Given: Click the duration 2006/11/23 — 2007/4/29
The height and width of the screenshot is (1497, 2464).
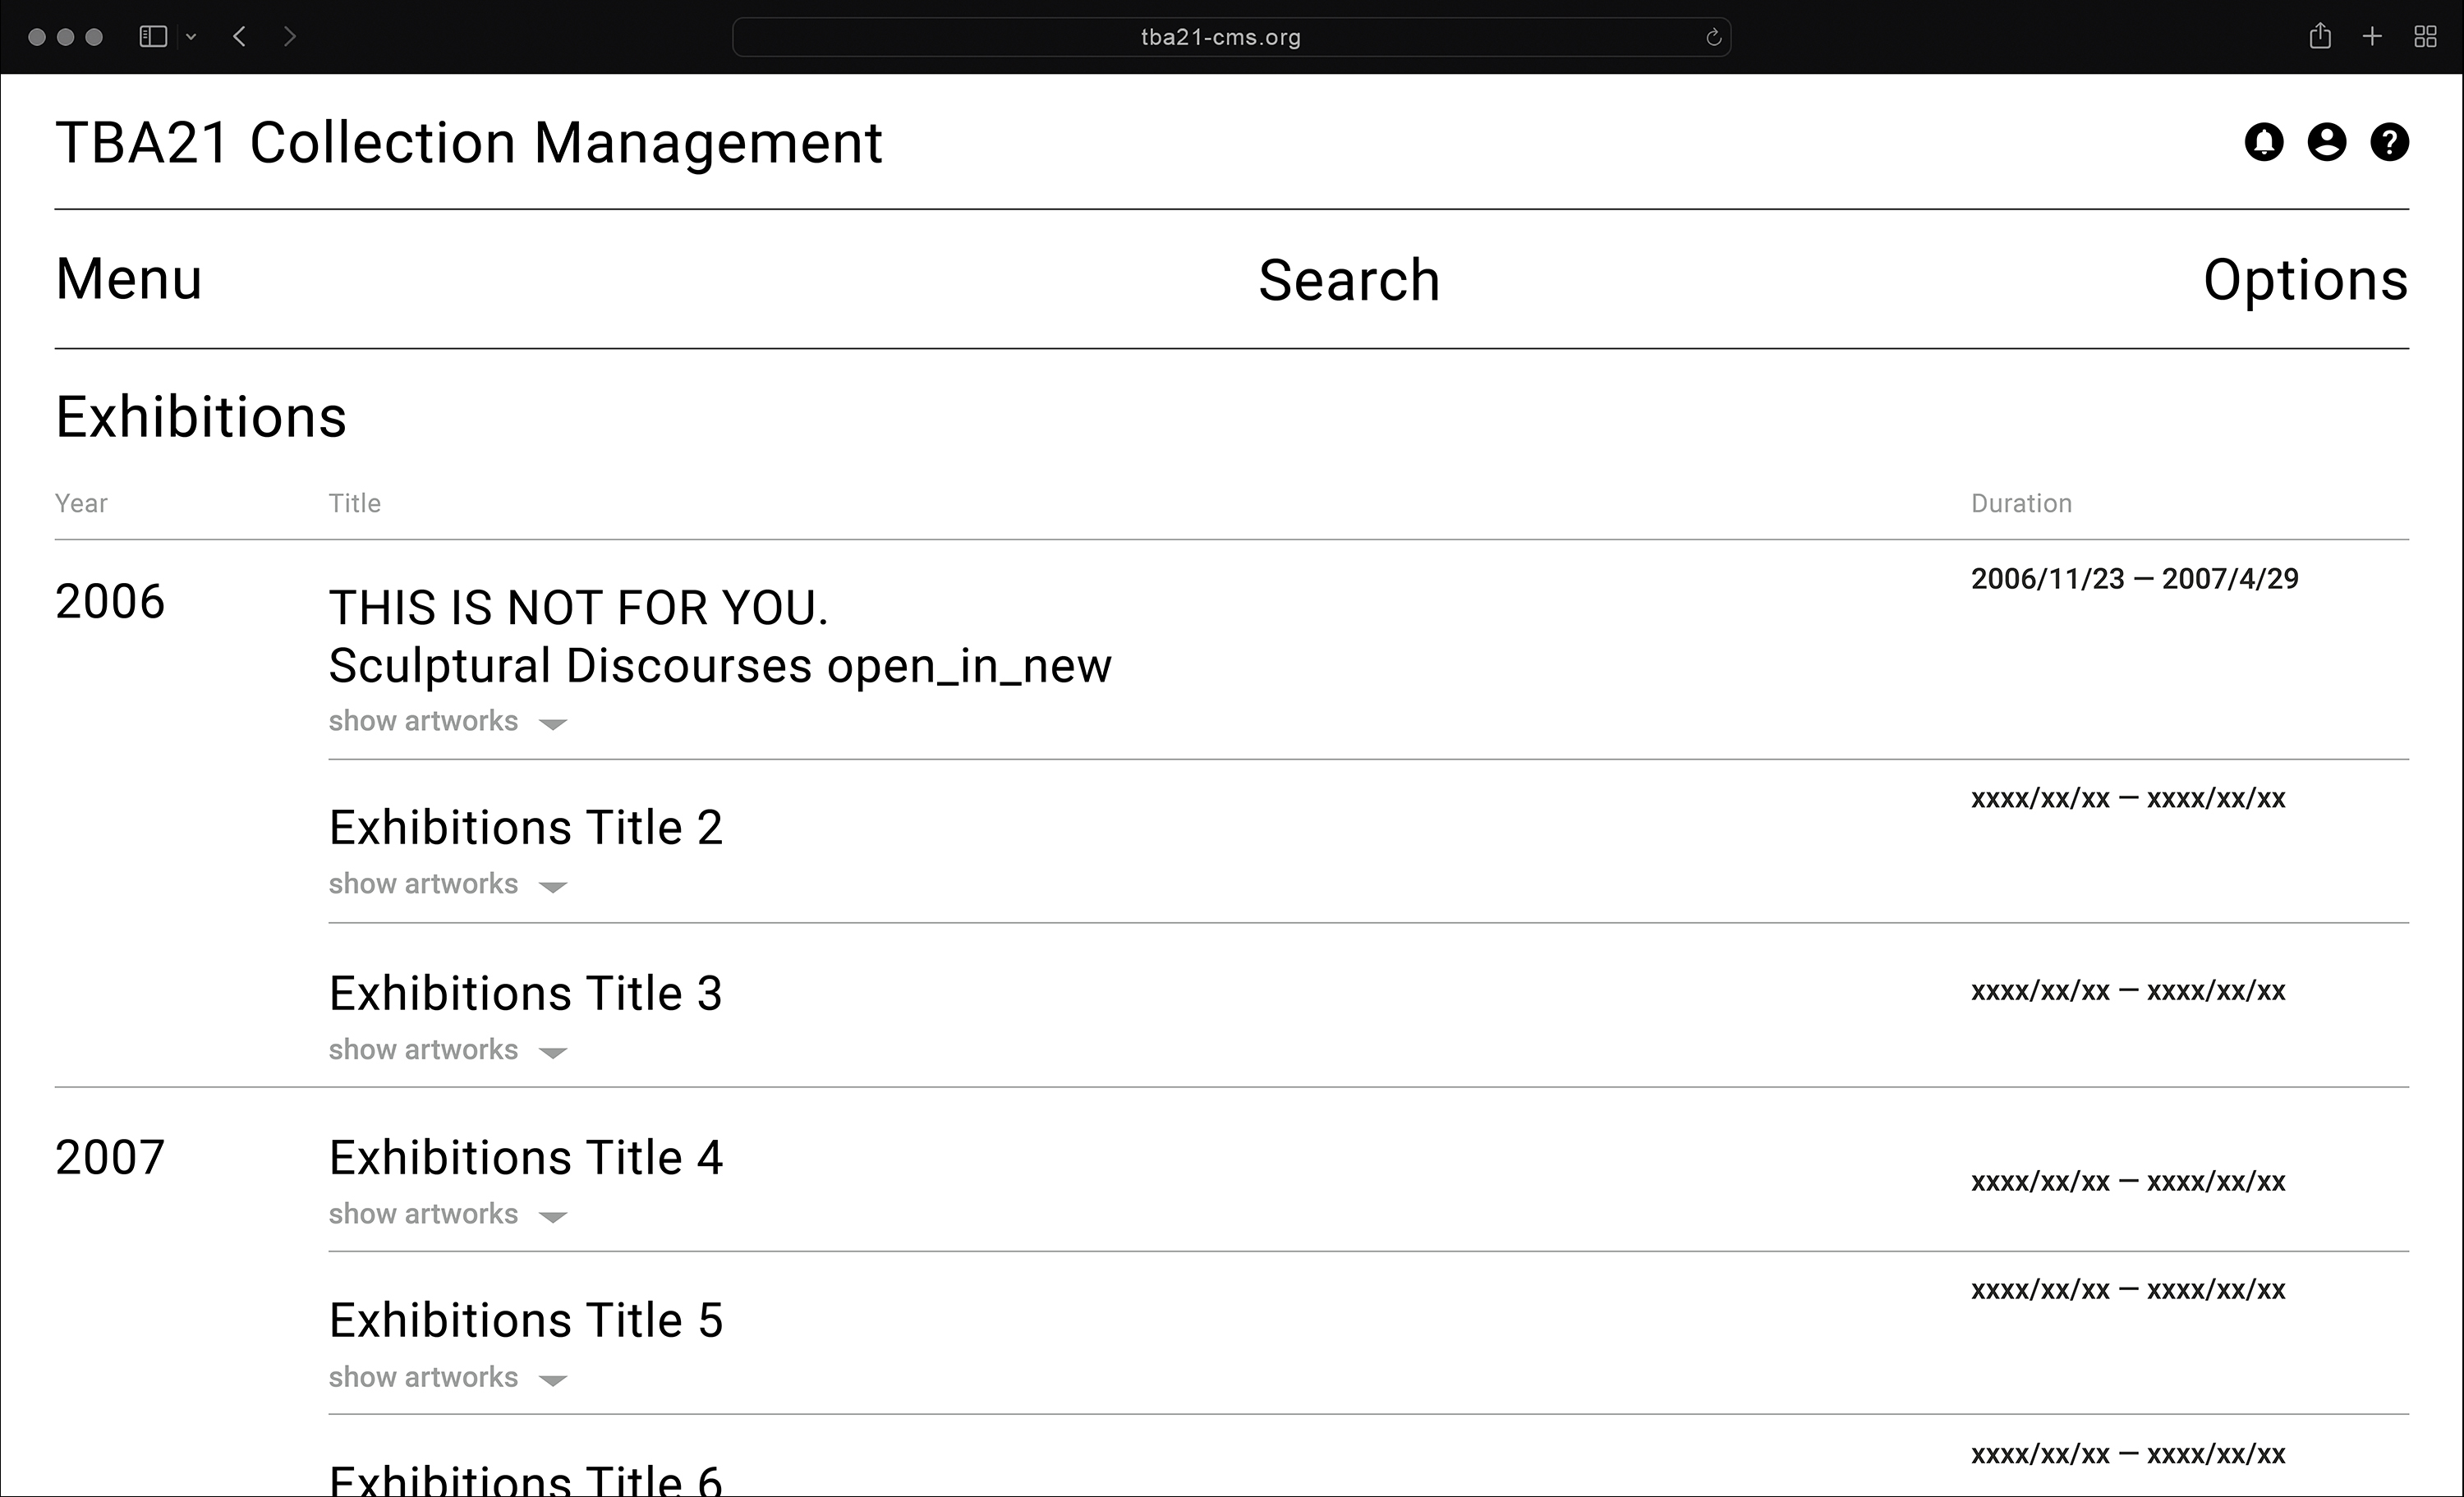Looking at the screenshot, I should 2135,579.
